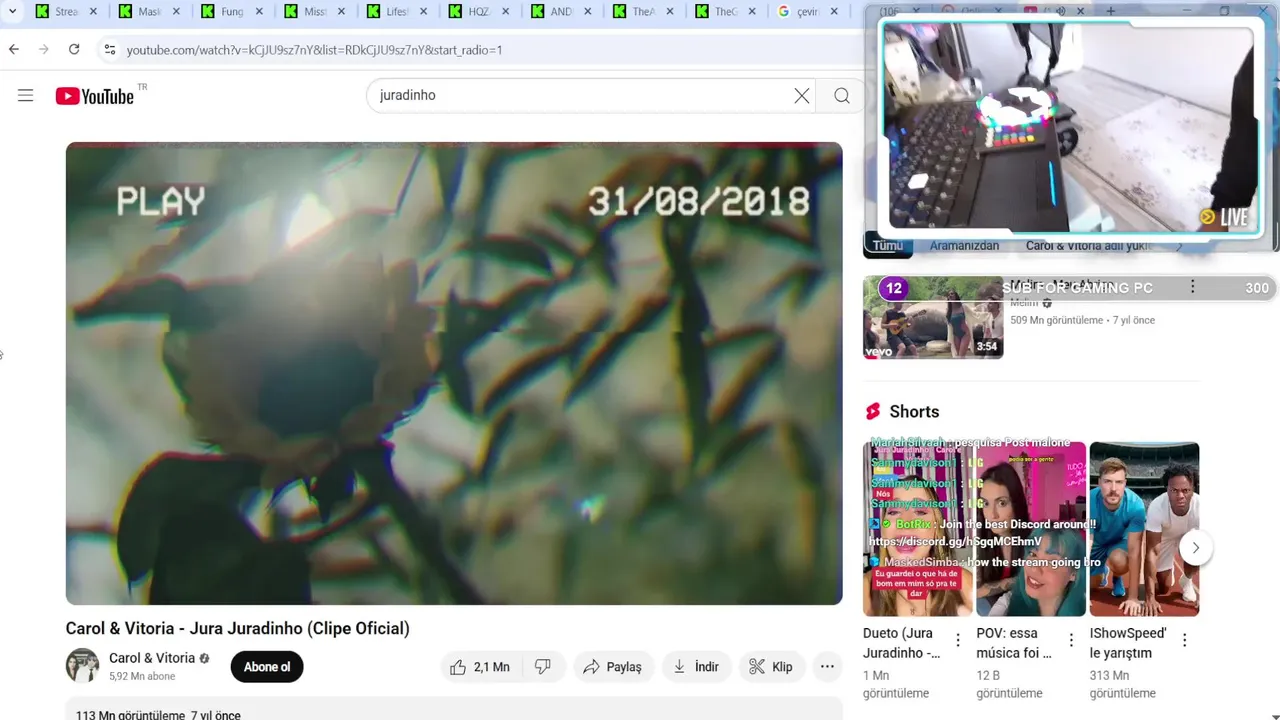This screenshot has width=1280, height=720.
Task: Clear the juradinho search text
Action: [802, 96]
